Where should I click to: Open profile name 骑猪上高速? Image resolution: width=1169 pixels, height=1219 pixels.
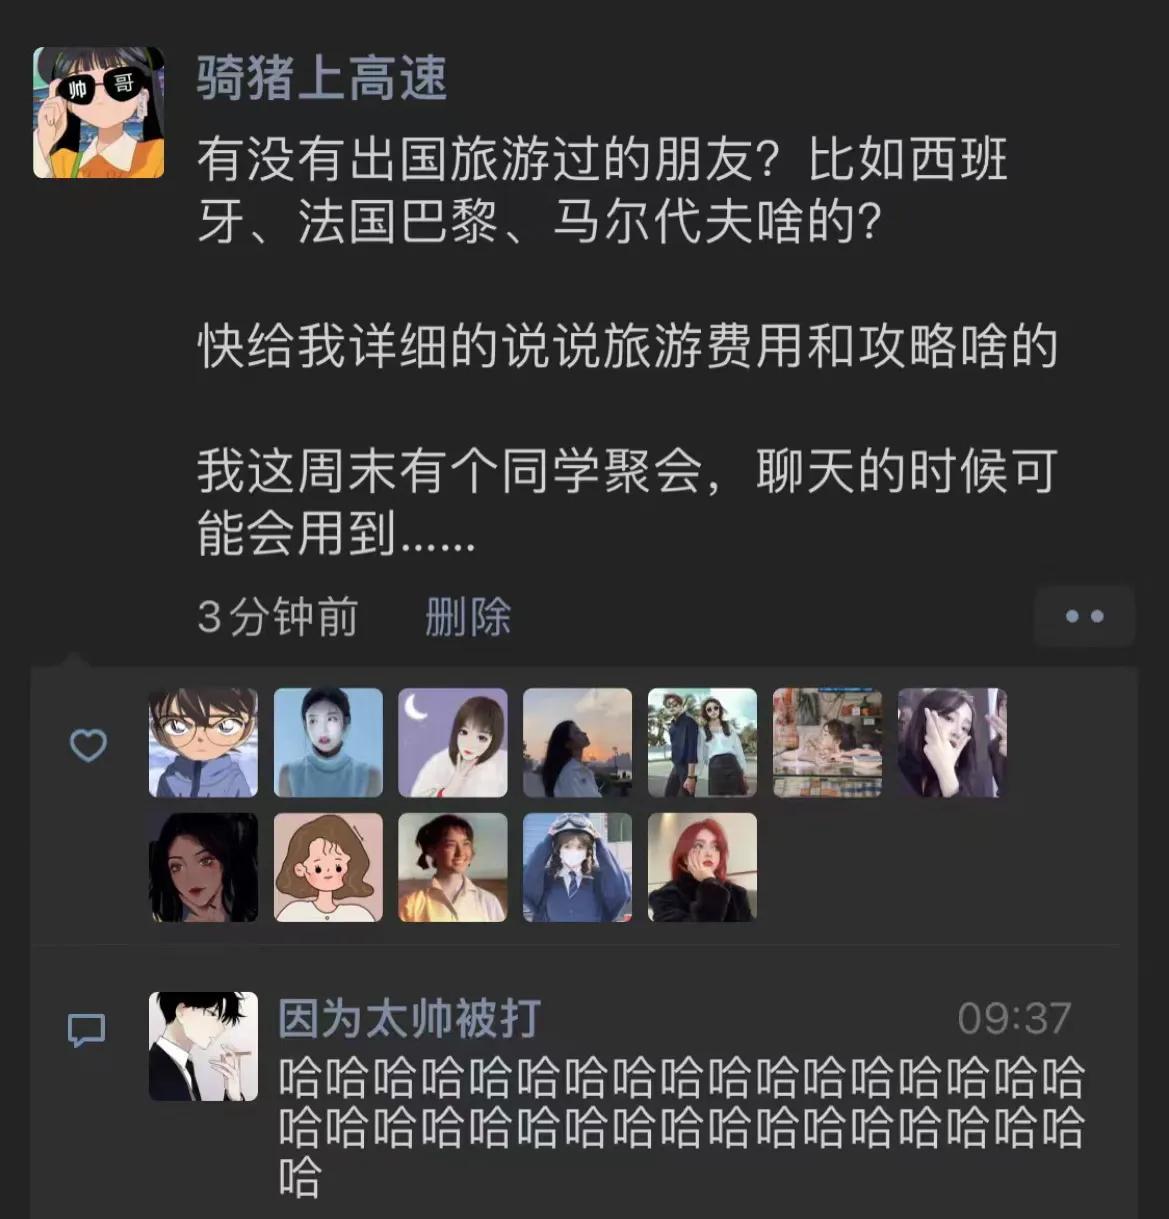point(322,77)
